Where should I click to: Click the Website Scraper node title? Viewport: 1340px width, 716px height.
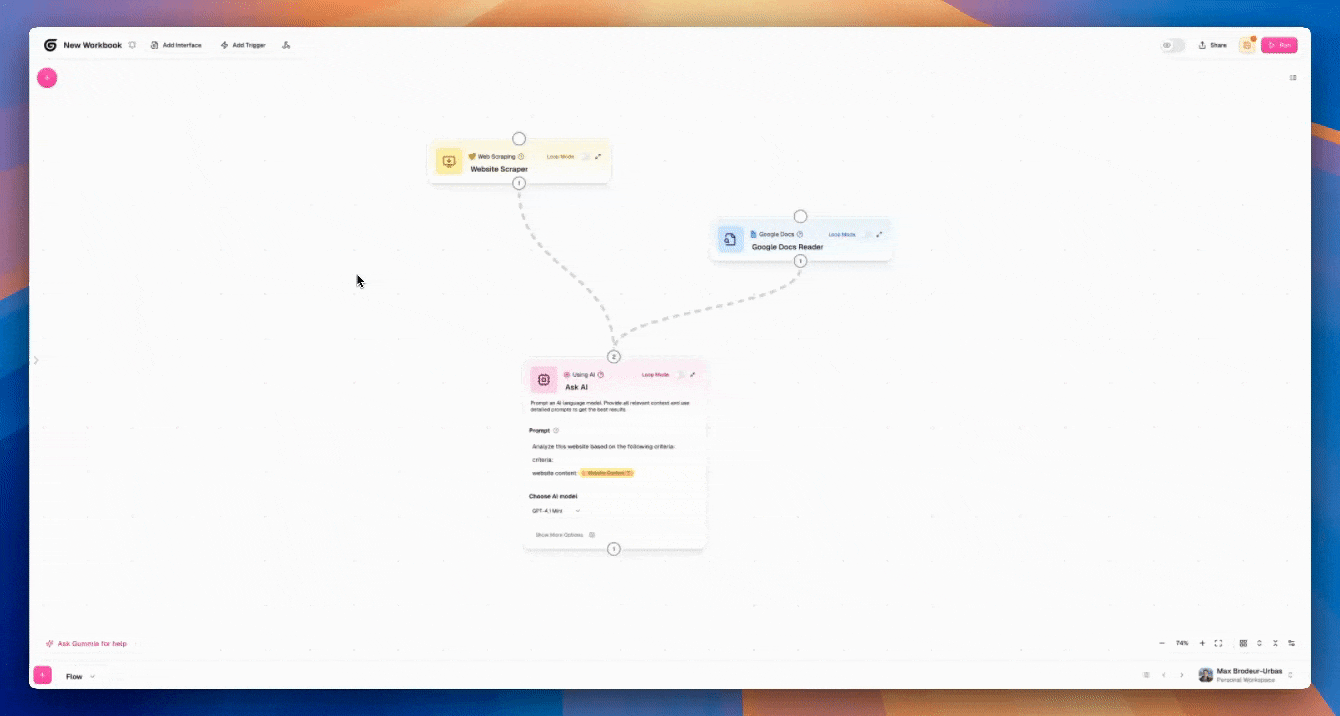499,169
